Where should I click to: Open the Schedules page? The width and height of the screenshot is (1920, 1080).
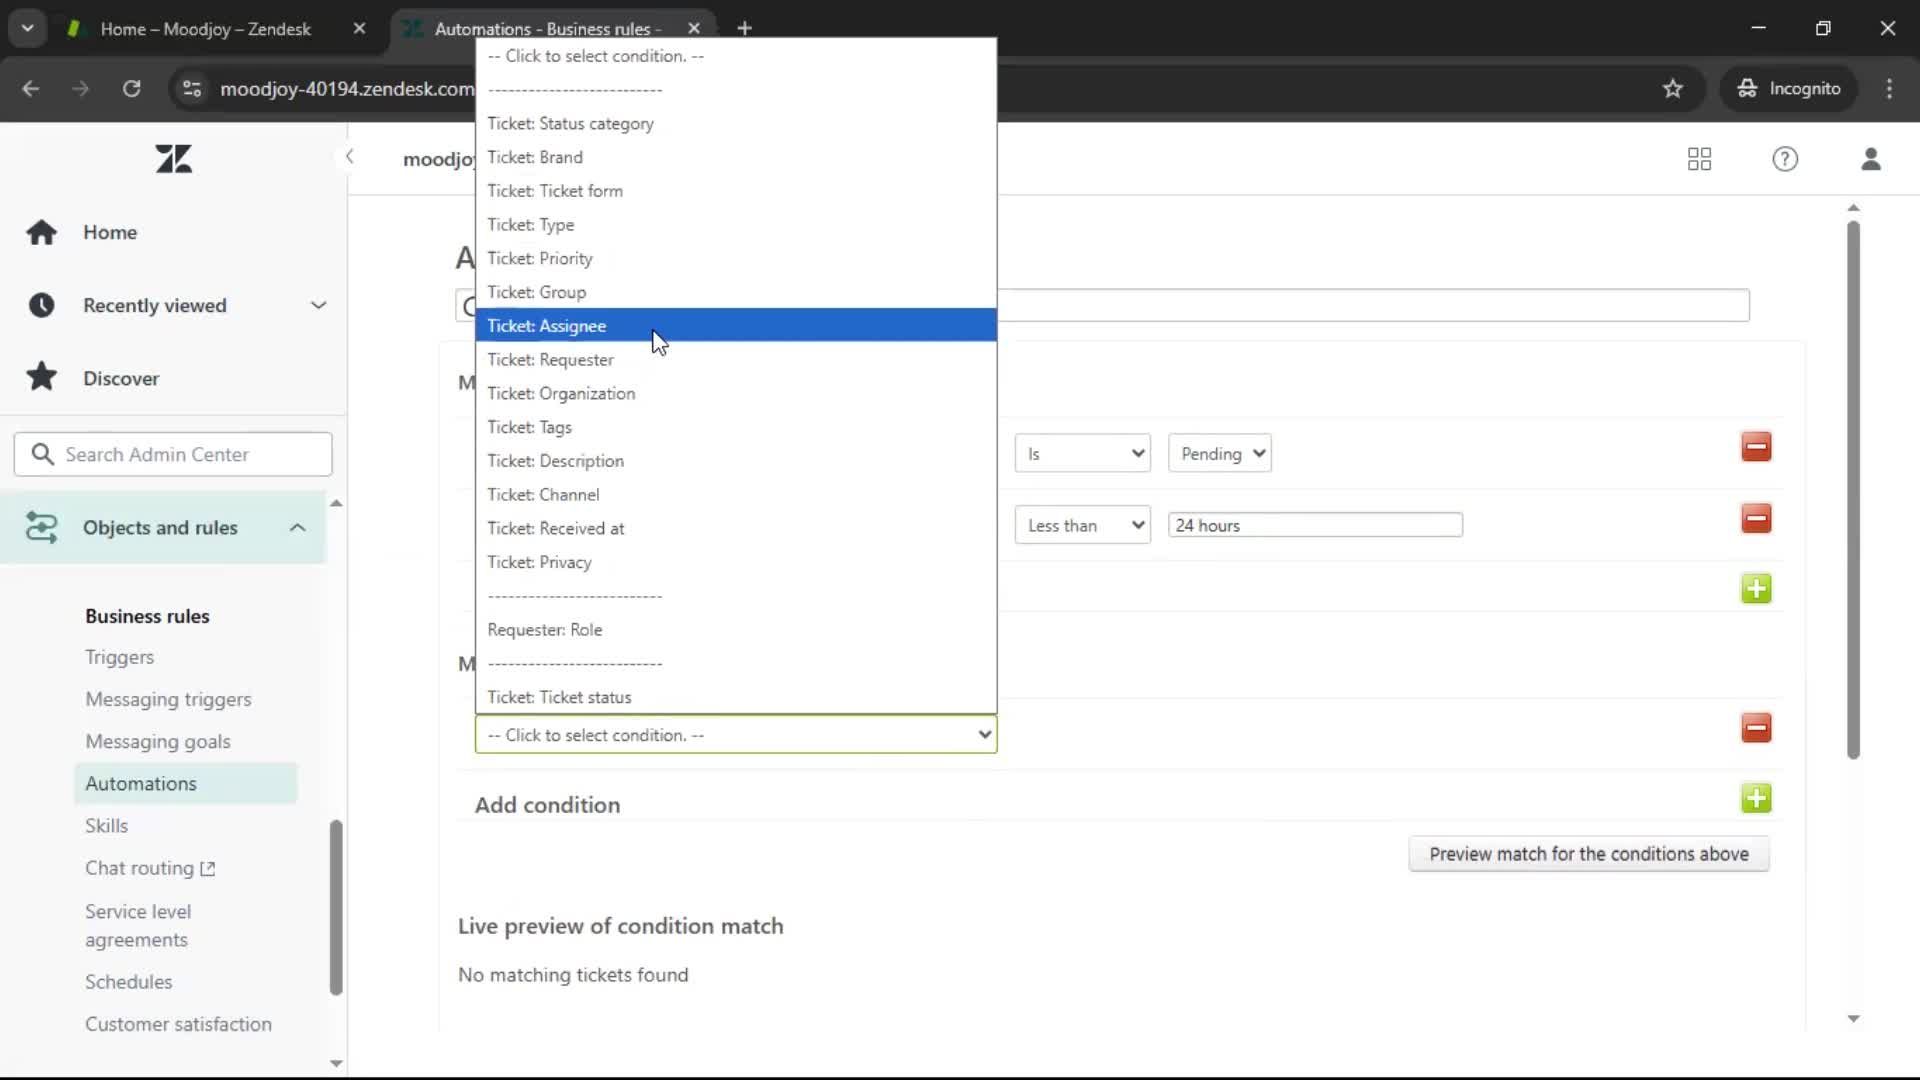128,982
